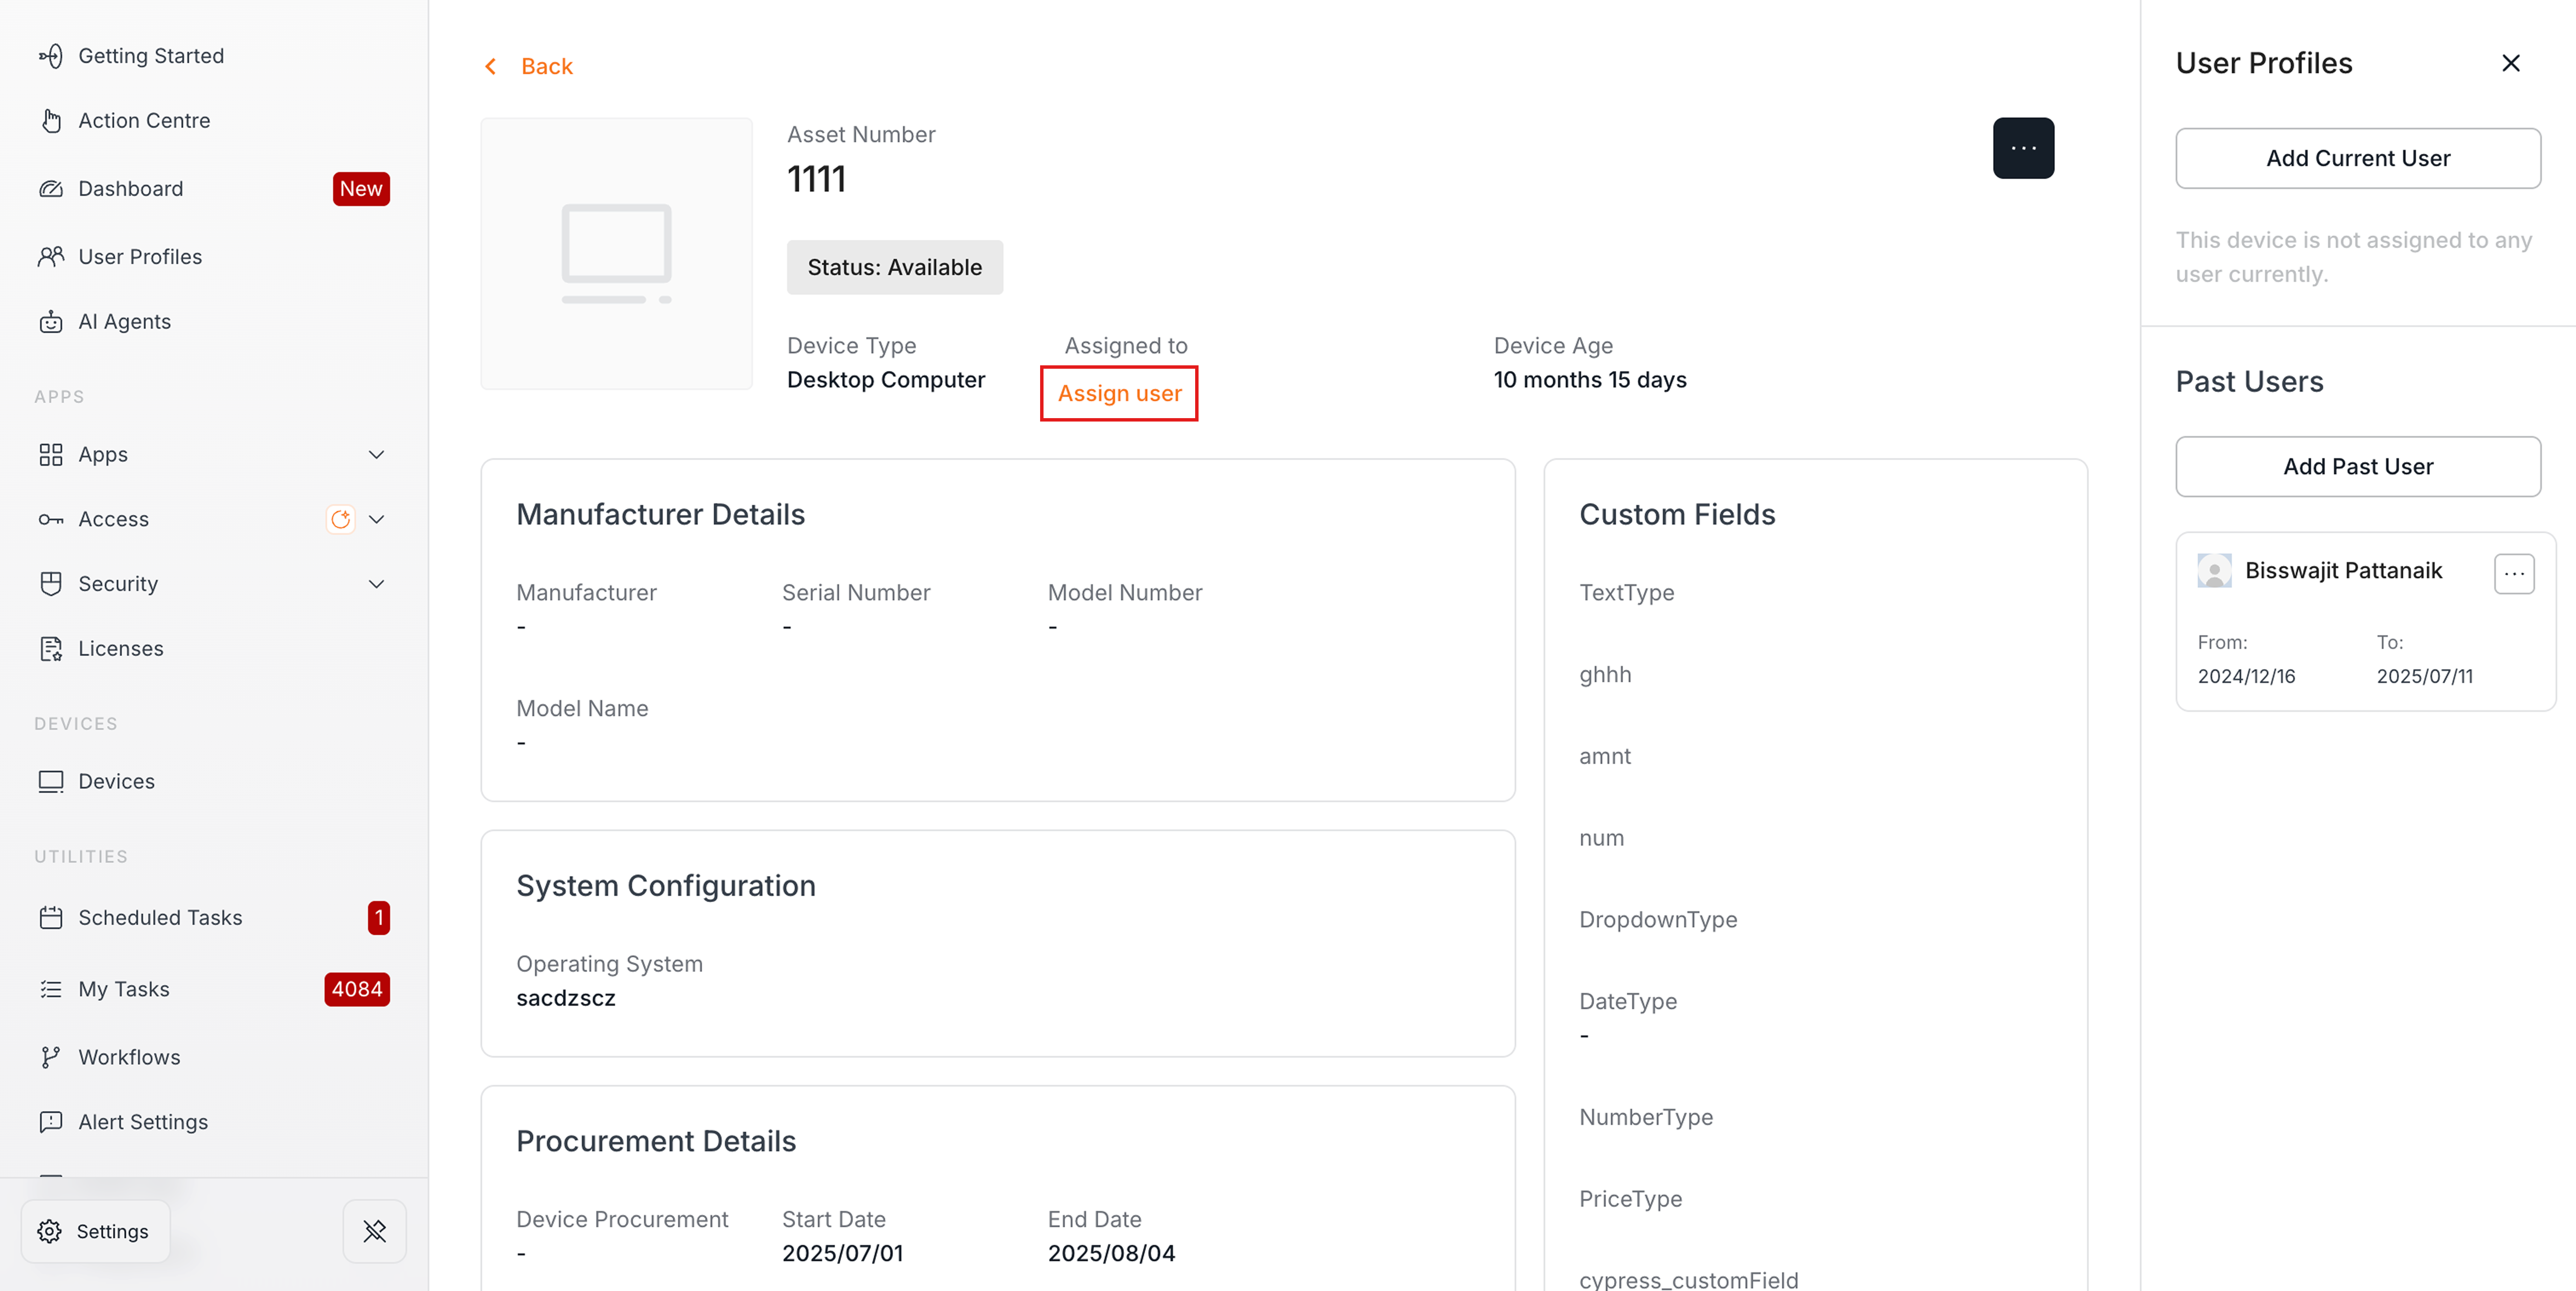Expand the Apps menu chevron

click(376, 455)
